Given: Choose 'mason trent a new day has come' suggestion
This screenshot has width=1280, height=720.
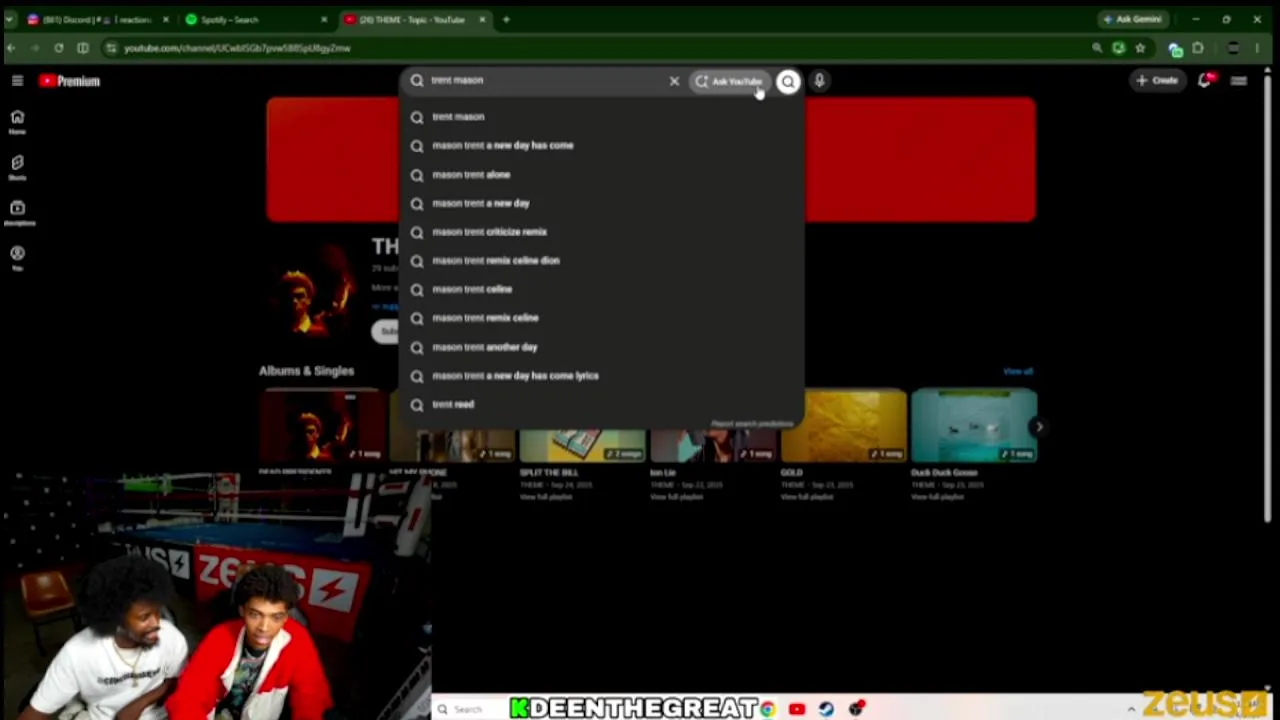Looking at the screenshot, I should (x=602, y=146).
